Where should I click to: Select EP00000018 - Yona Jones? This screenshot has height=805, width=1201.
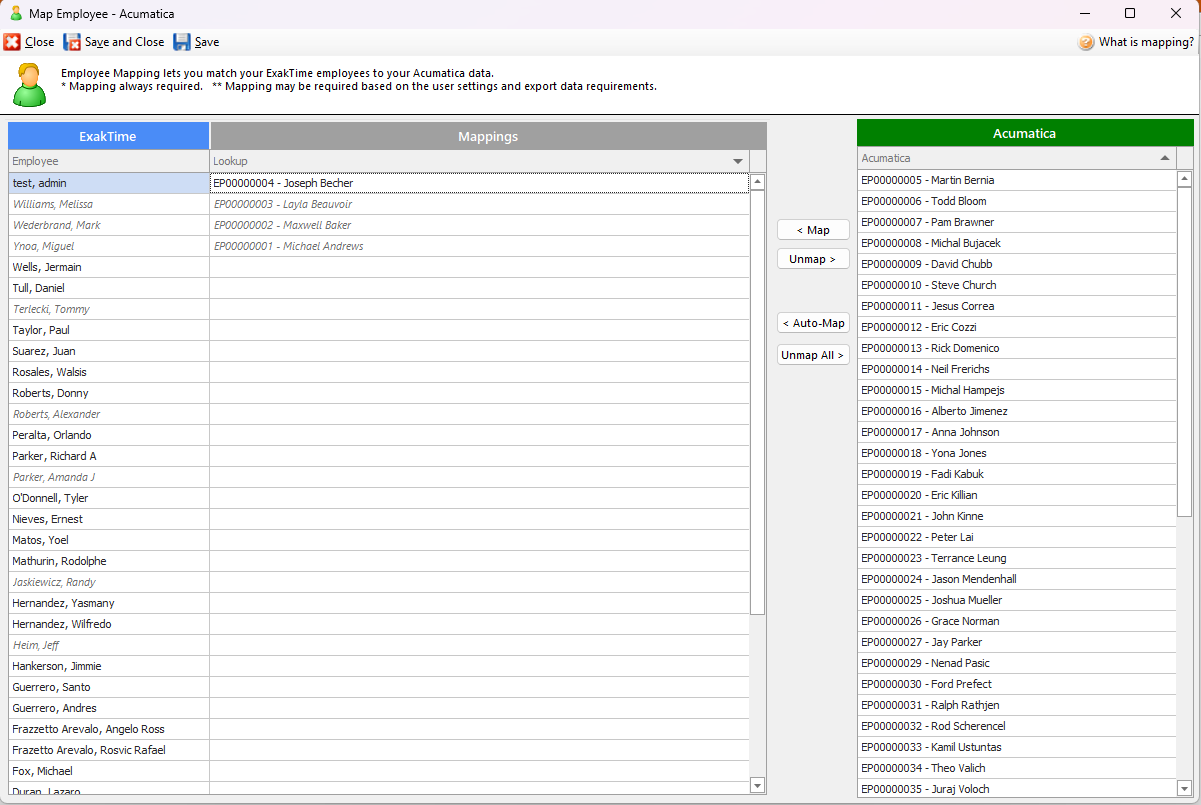click(1017, 453)
